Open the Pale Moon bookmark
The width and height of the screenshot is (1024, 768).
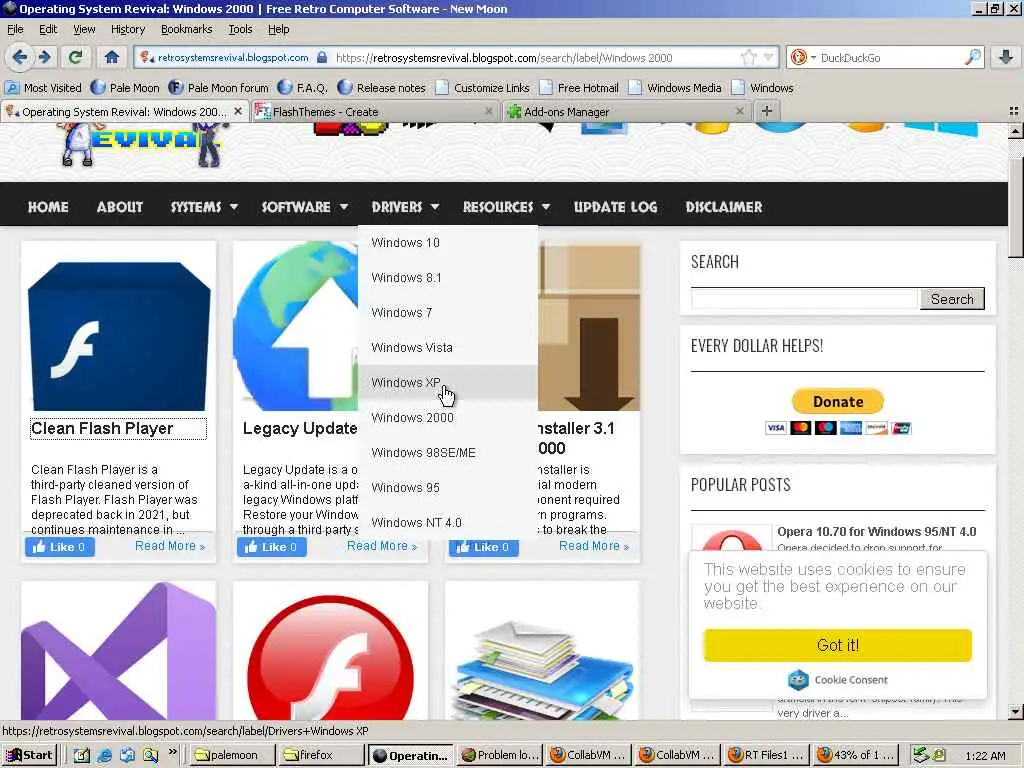pos(125,88)
